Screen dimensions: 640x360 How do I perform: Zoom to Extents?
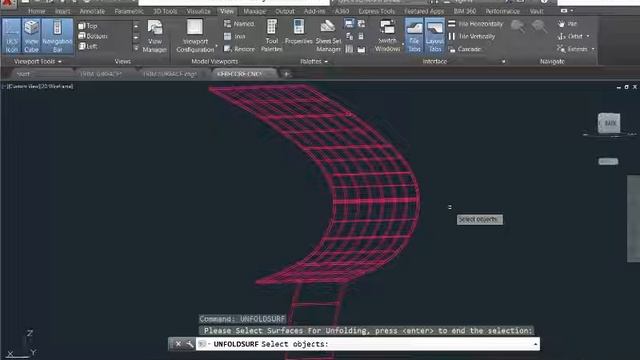click(x=572, y=49)
